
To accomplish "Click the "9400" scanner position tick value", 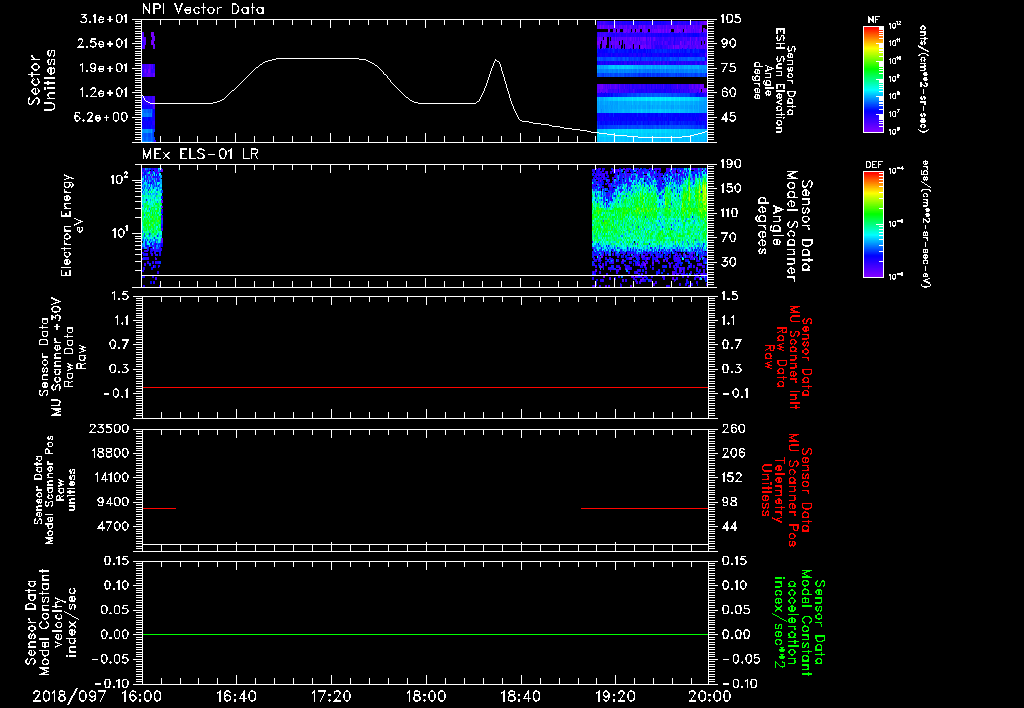I will 112,502.
